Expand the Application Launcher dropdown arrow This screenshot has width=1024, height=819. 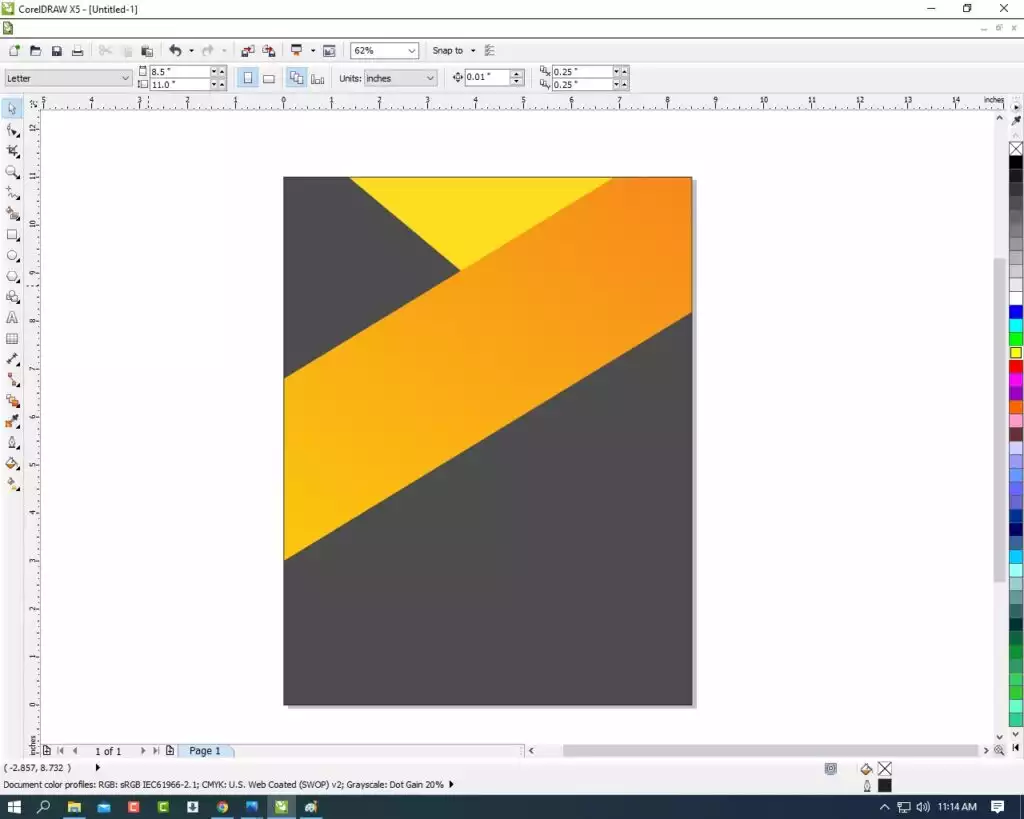313,51
